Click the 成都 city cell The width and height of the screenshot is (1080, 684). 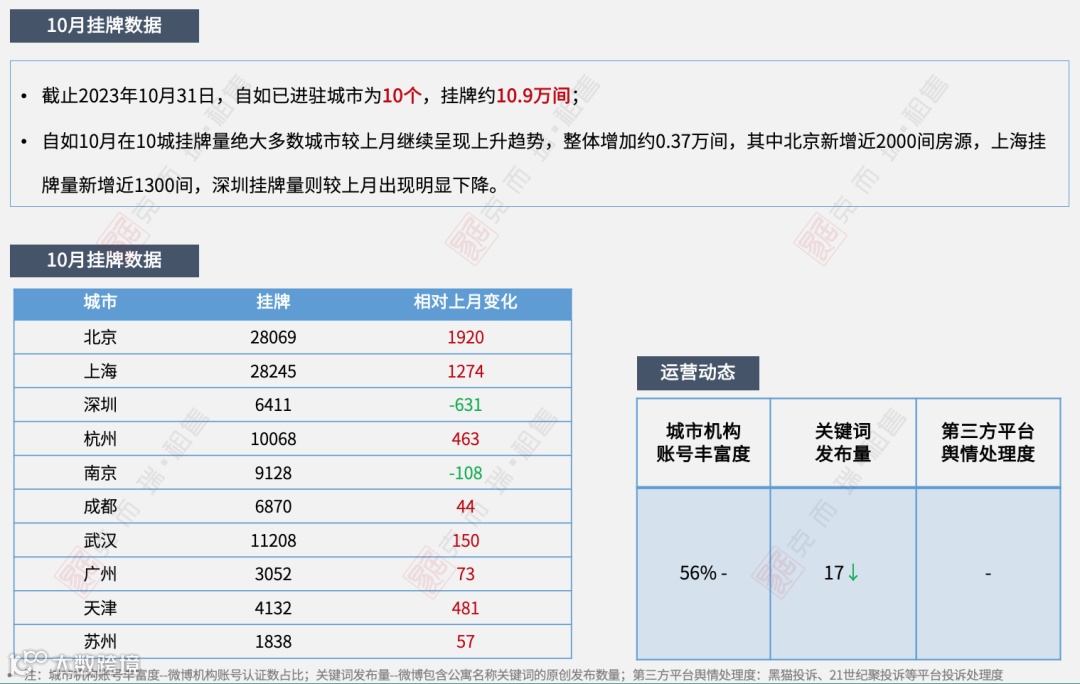[101, 506]
